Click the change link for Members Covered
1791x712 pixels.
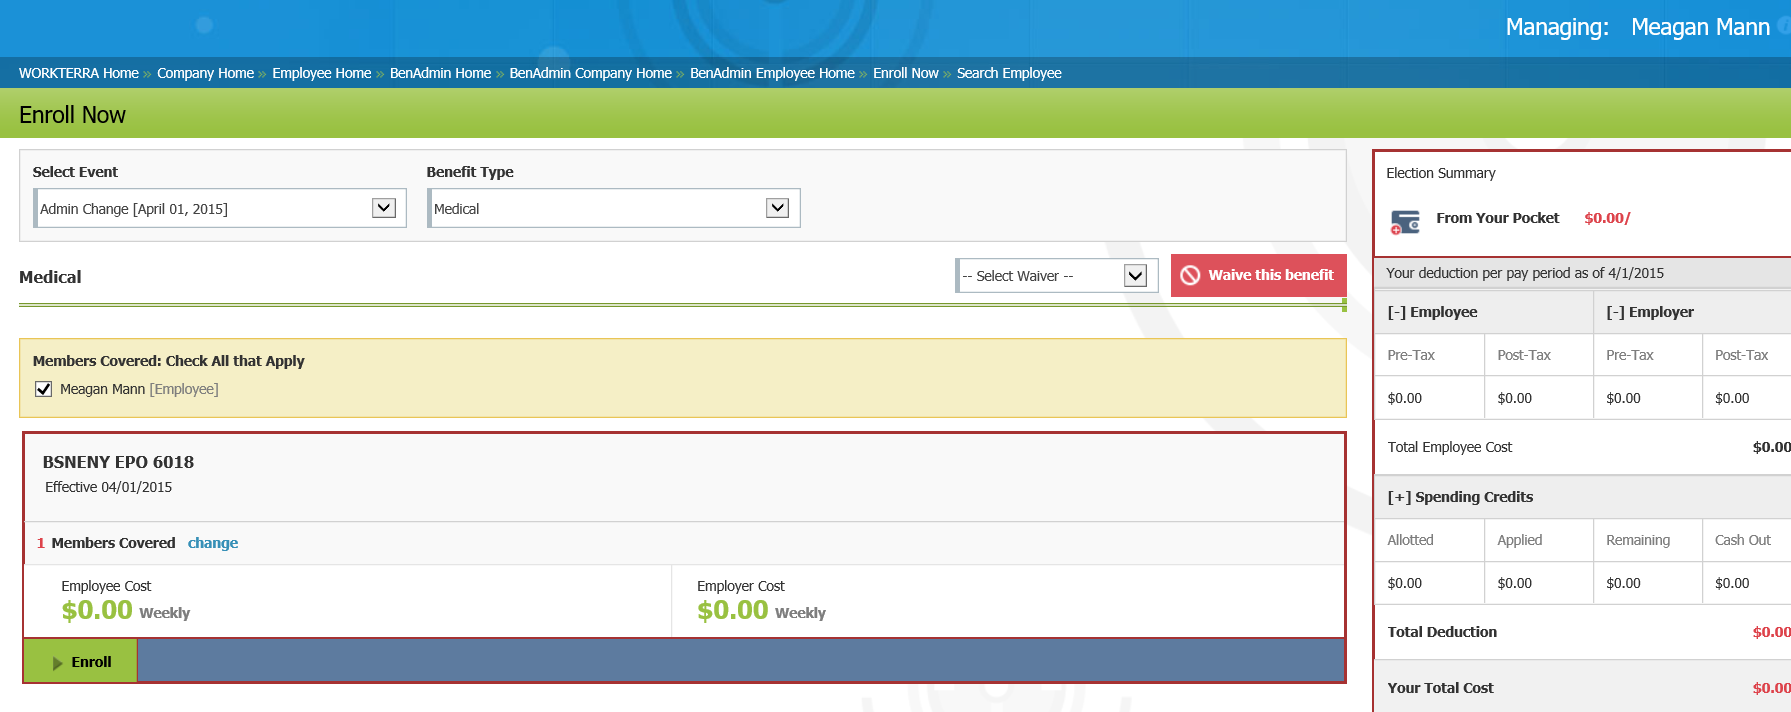tap(213, 543)
